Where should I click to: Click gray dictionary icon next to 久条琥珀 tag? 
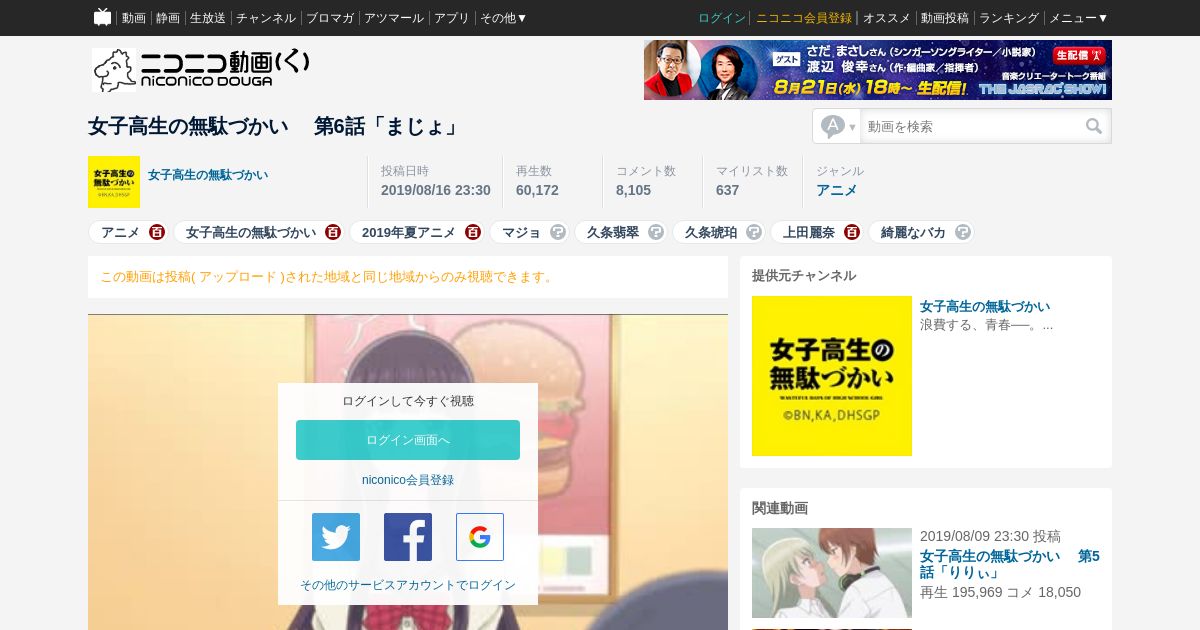point(754,232)
